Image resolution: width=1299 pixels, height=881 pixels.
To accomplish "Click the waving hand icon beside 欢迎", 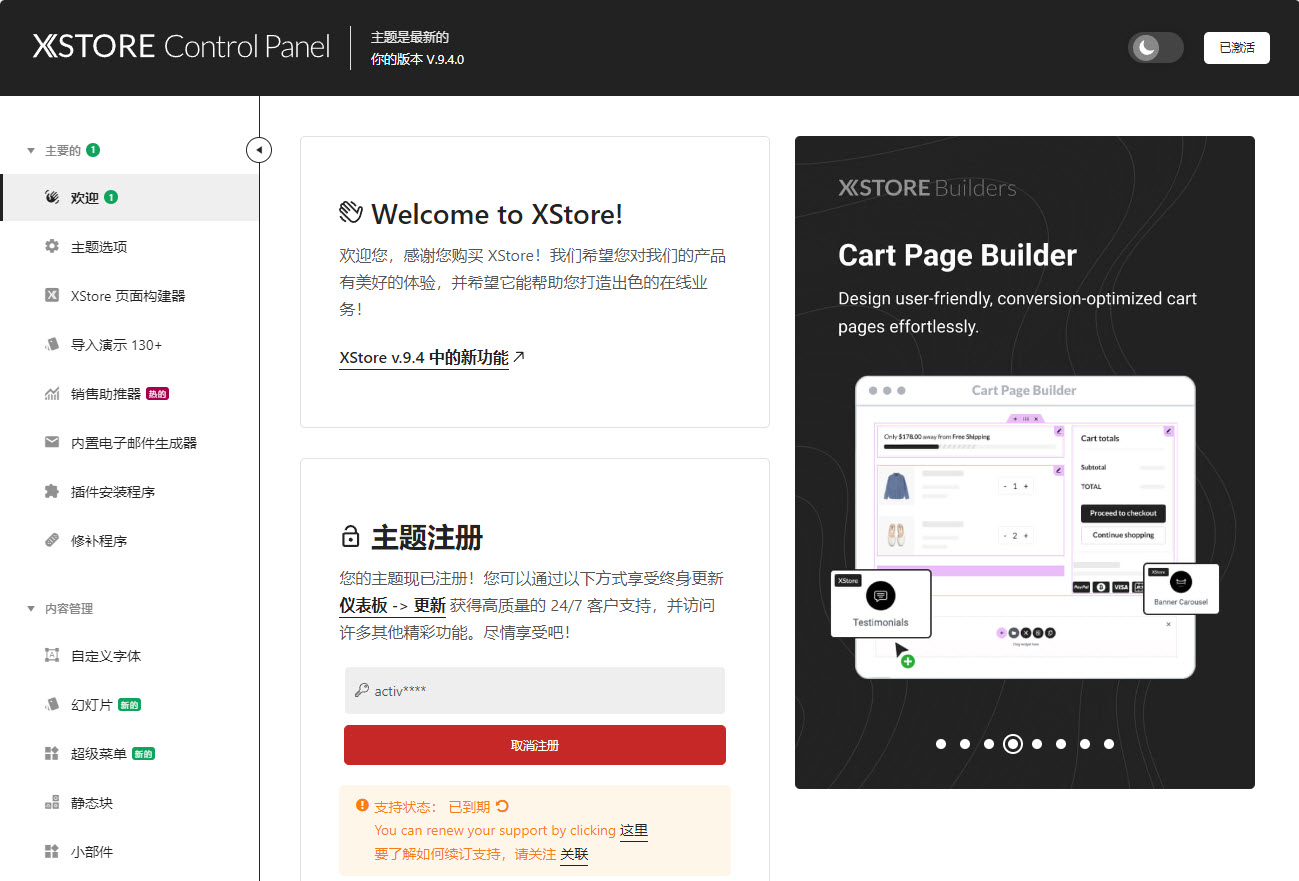I will click(52, 198).
